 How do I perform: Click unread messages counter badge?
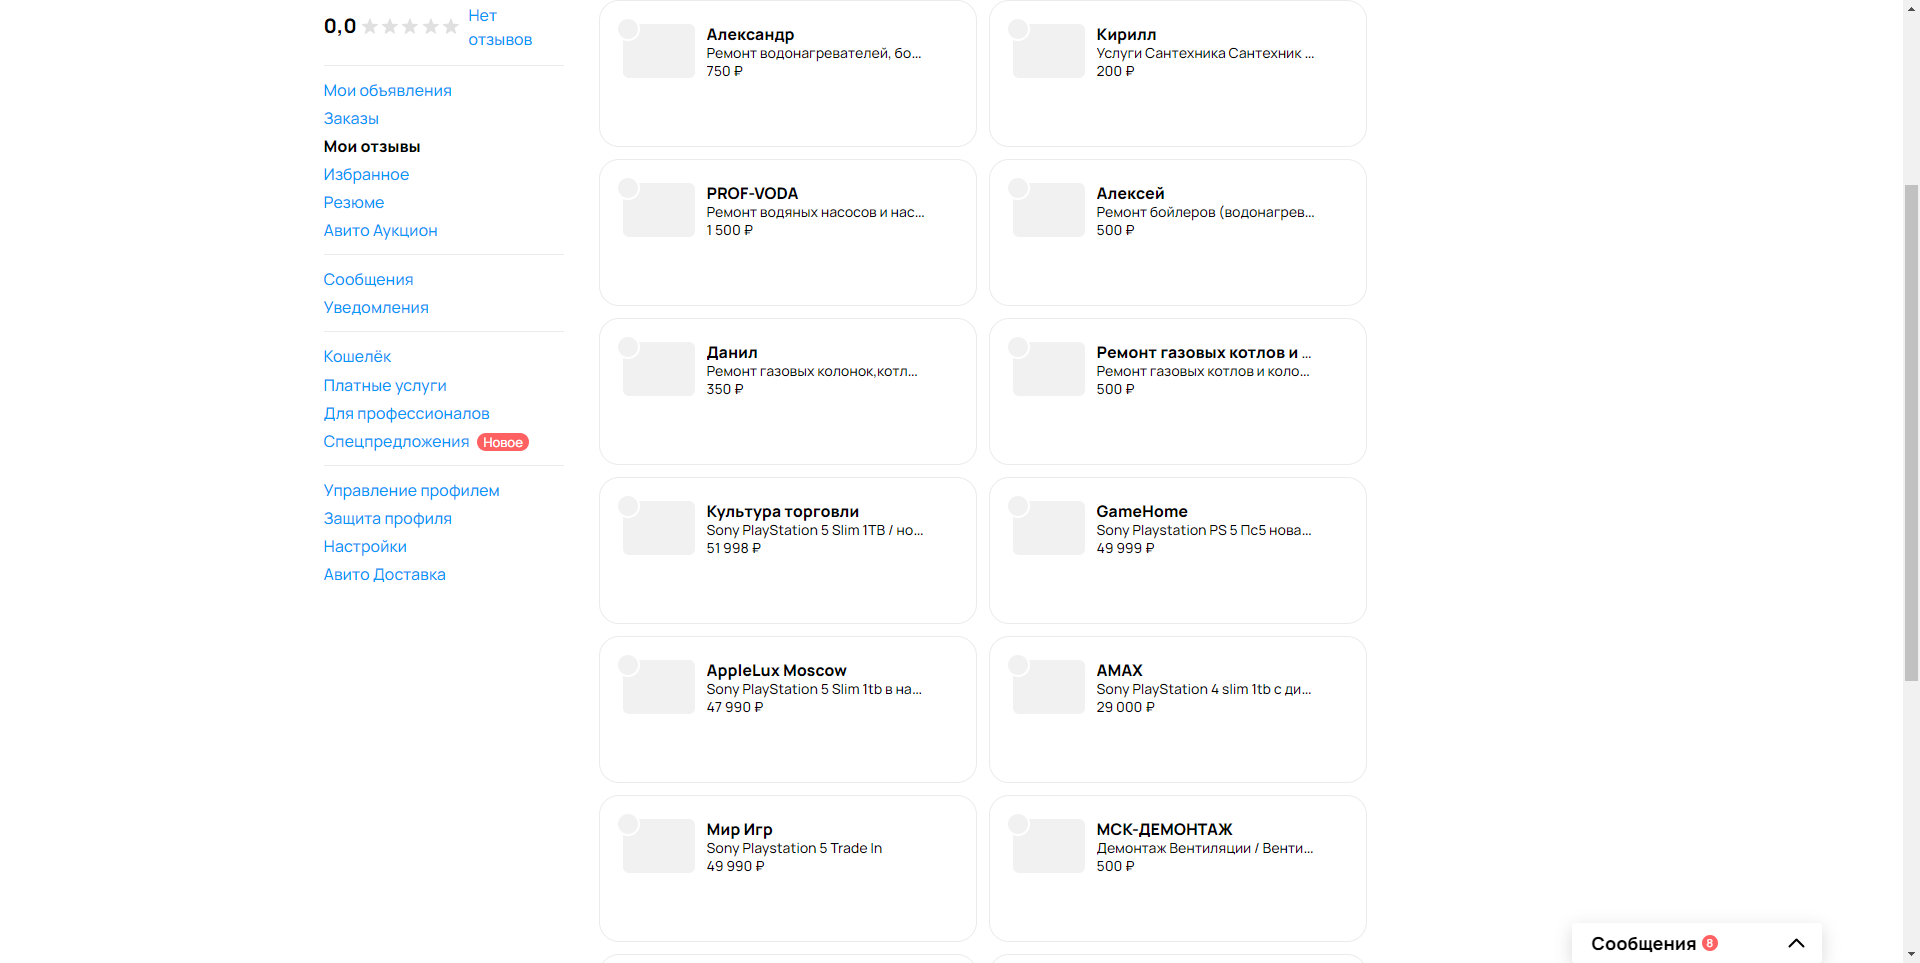coord(1710,943)
